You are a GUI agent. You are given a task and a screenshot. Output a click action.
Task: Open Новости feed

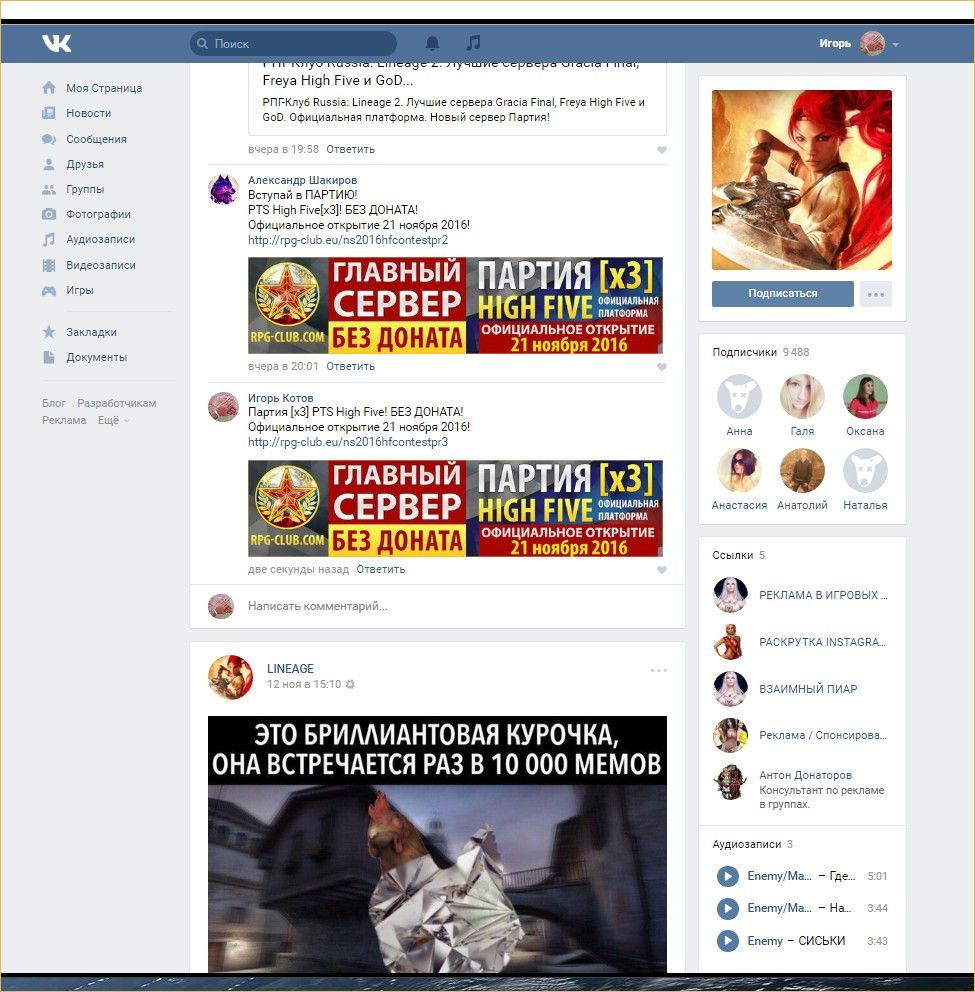tap(89, 113)
